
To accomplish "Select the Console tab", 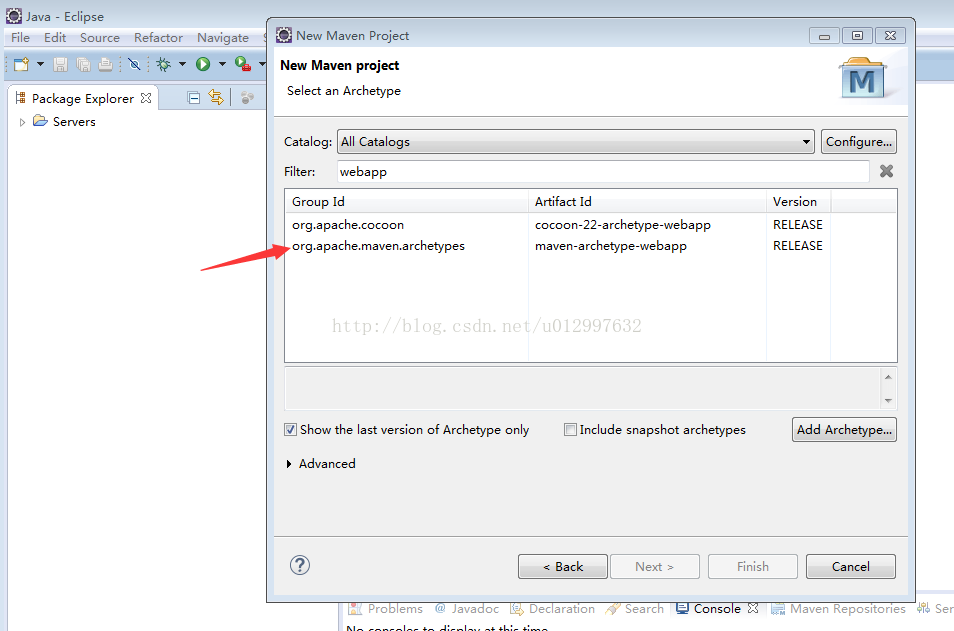I will pyautogui.click(x=708, y=608).
